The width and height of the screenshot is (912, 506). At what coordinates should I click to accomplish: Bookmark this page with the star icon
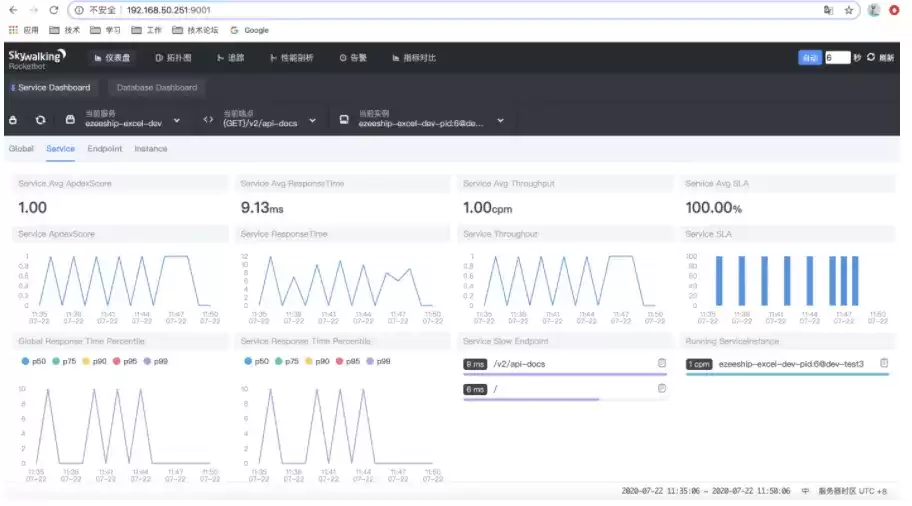pos(849,10)
